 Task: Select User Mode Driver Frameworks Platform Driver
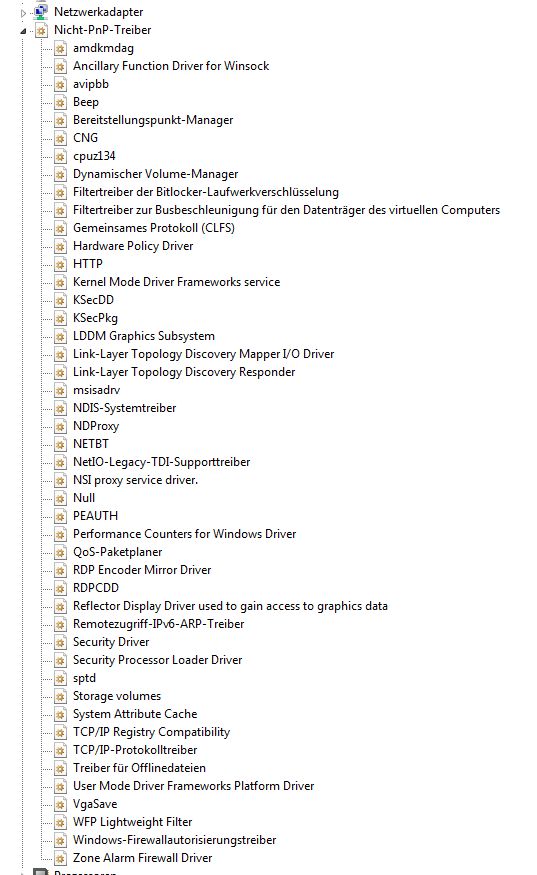(x=193, y=786)
